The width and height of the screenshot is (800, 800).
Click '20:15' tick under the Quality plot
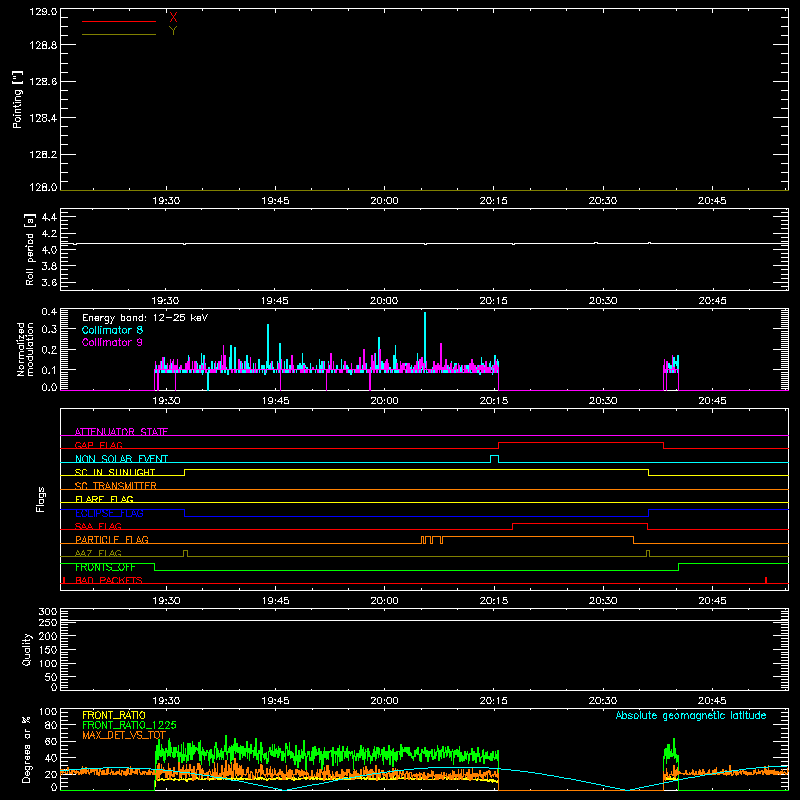(493, 701)
